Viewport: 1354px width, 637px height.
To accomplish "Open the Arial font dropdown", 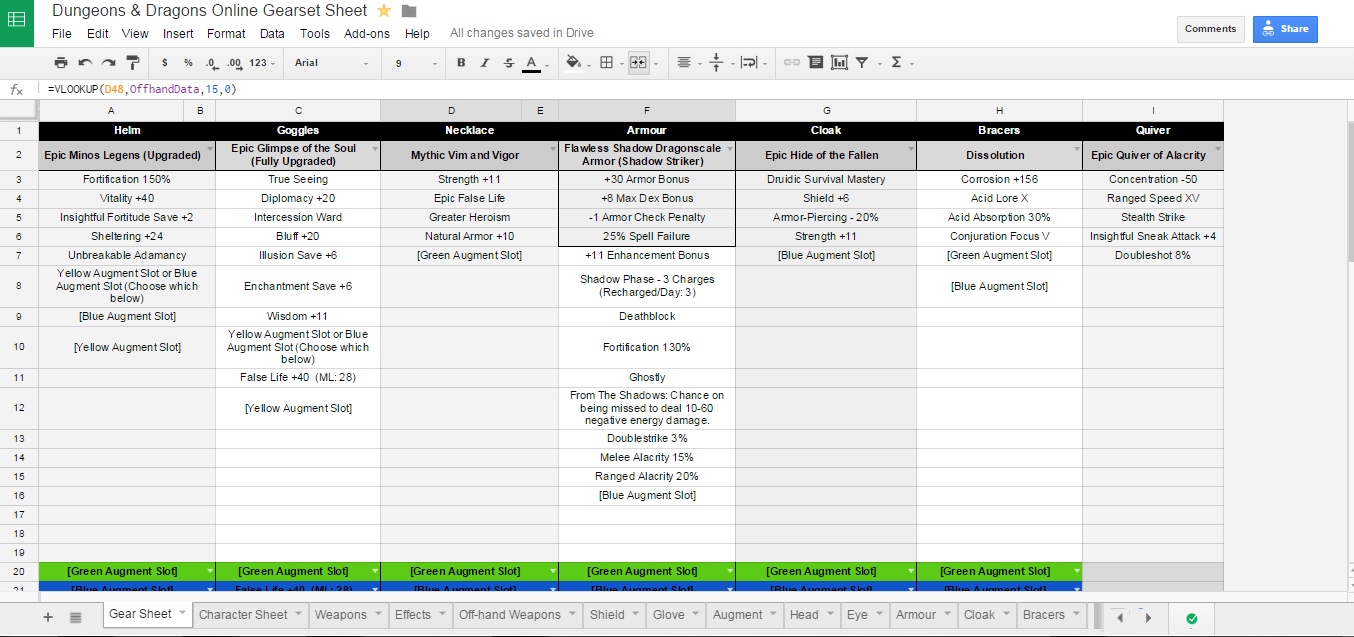I will pos(332,62).
